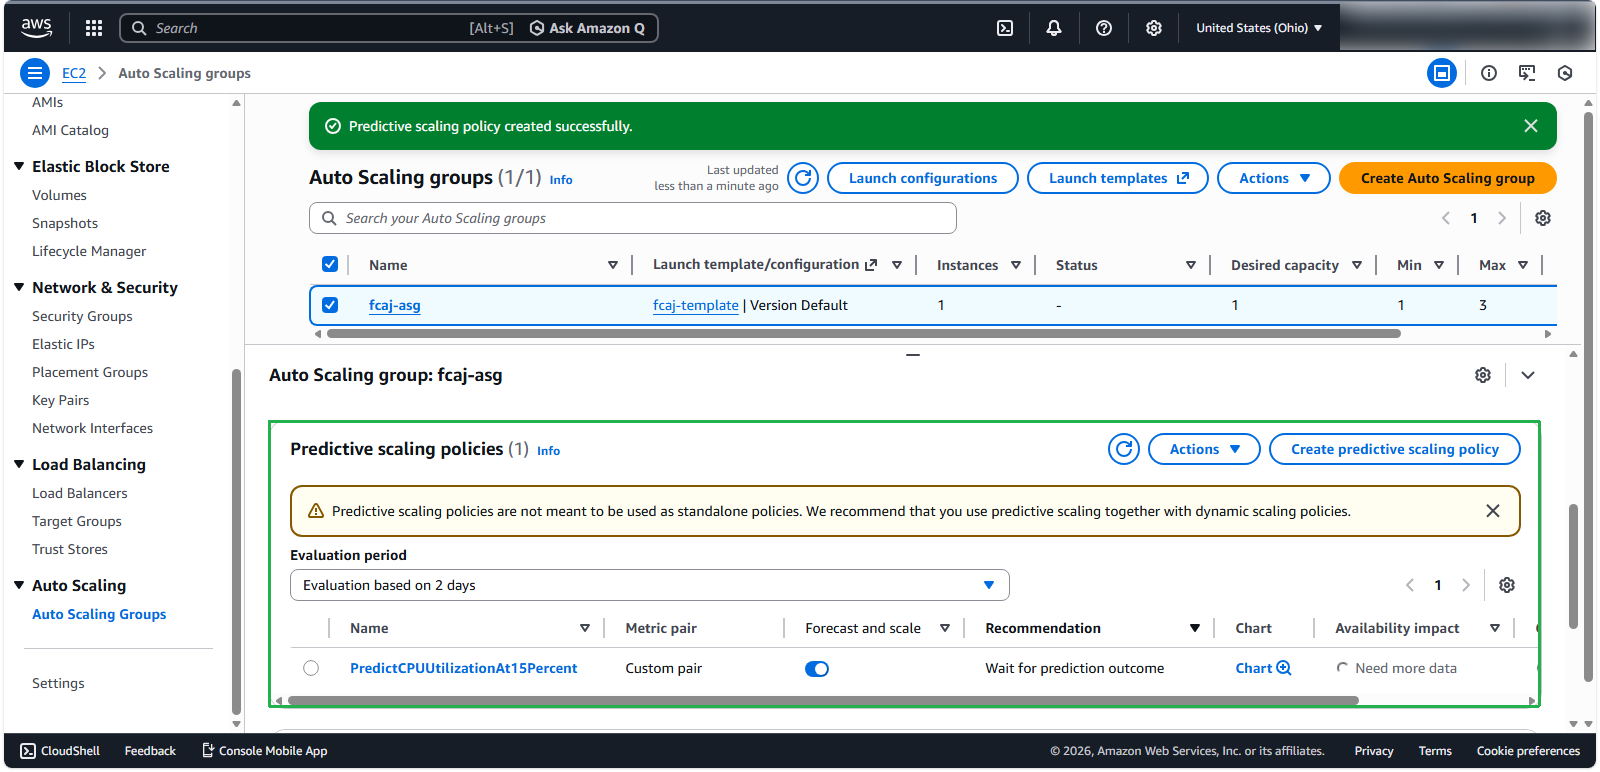This screenshot has width=1600, height=772.
Task: Open Cookie preferences in the footer
Action: click(1528, 751)
